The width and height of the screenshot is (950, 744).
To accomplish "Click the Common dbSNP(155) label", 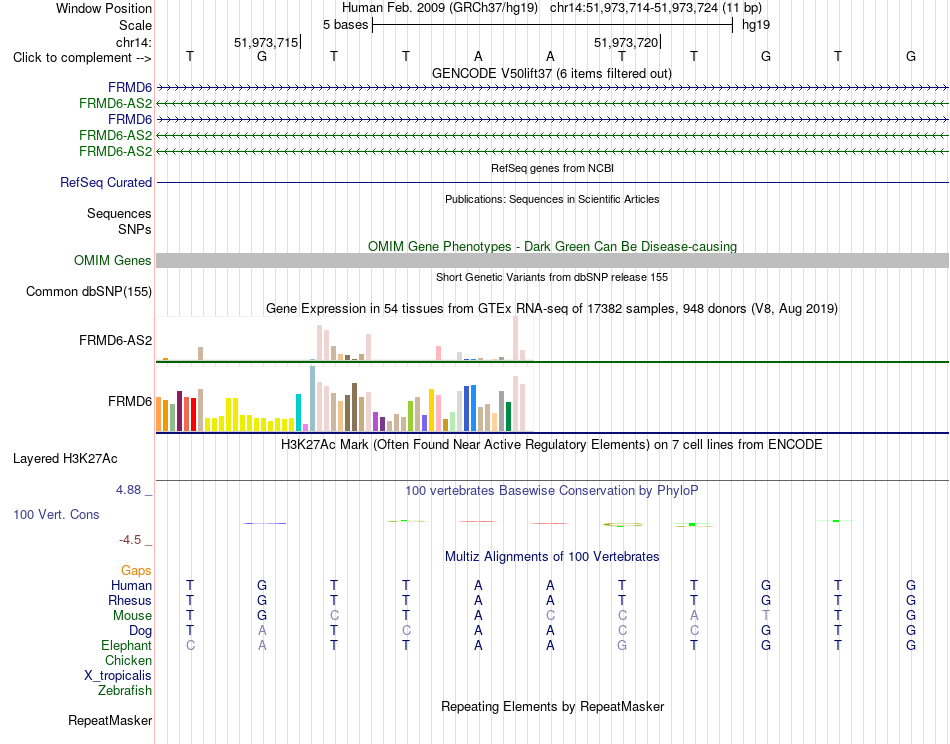I will (x=88, y=291).
